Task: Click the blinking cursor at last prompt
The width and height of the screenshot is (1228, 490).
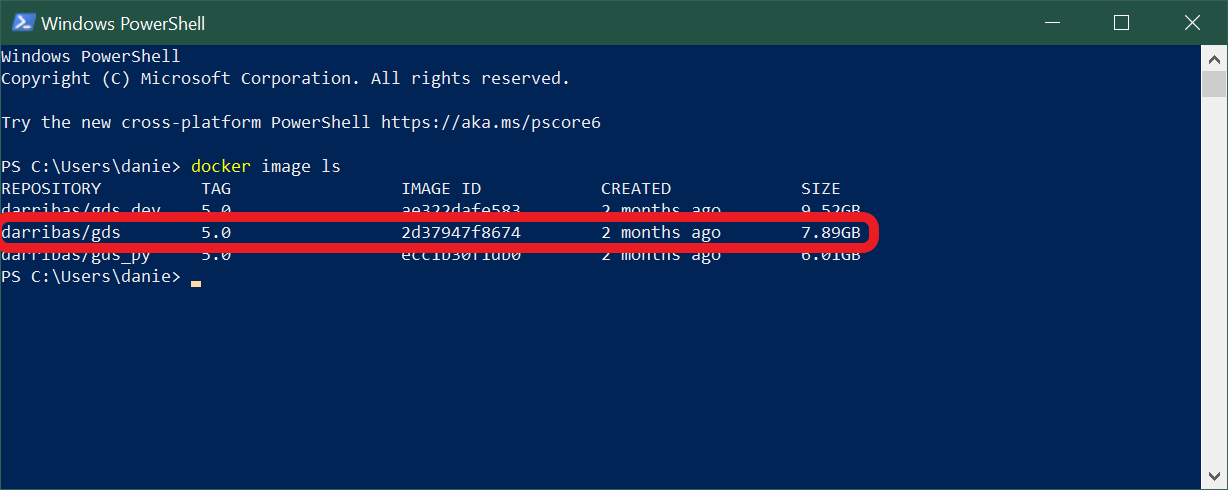Action: click(196, 284)
